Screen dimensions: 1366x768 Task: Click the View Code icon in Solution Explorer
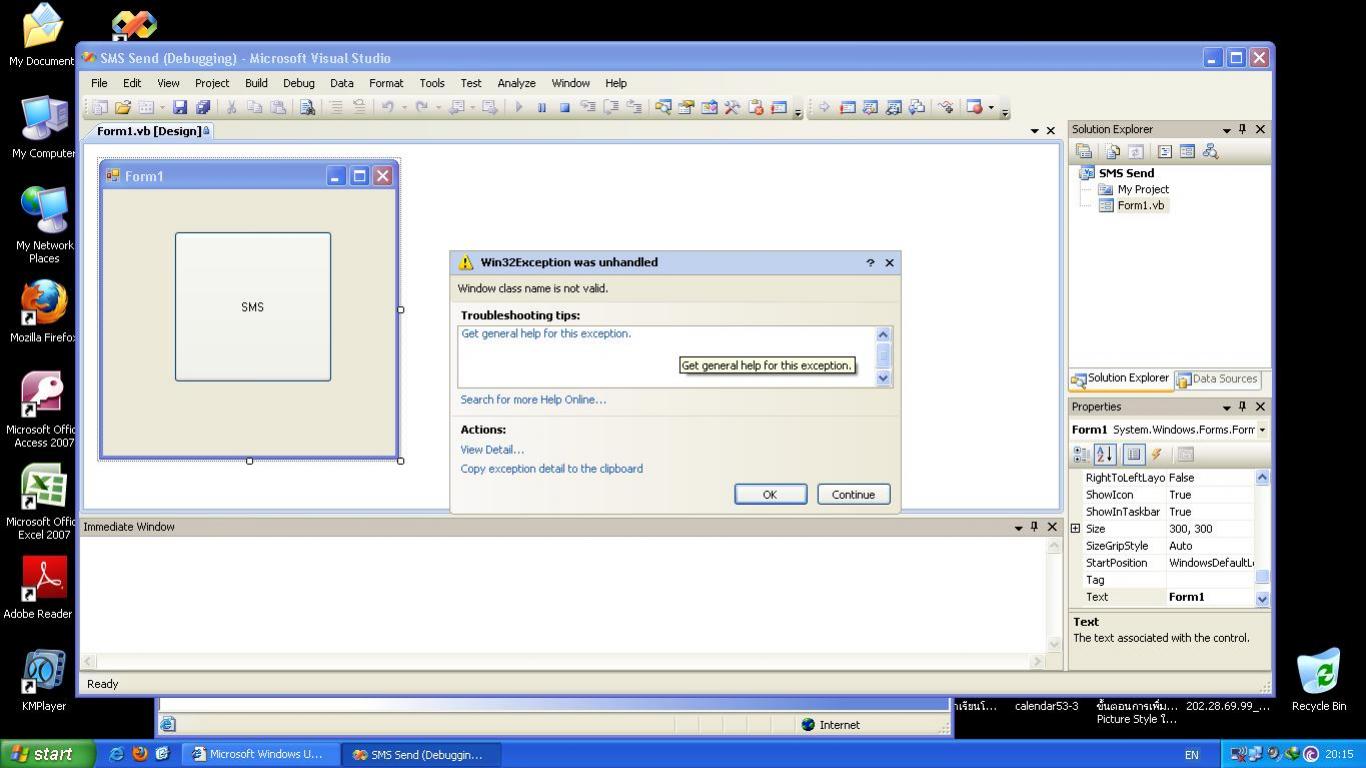click(1164, 151)
